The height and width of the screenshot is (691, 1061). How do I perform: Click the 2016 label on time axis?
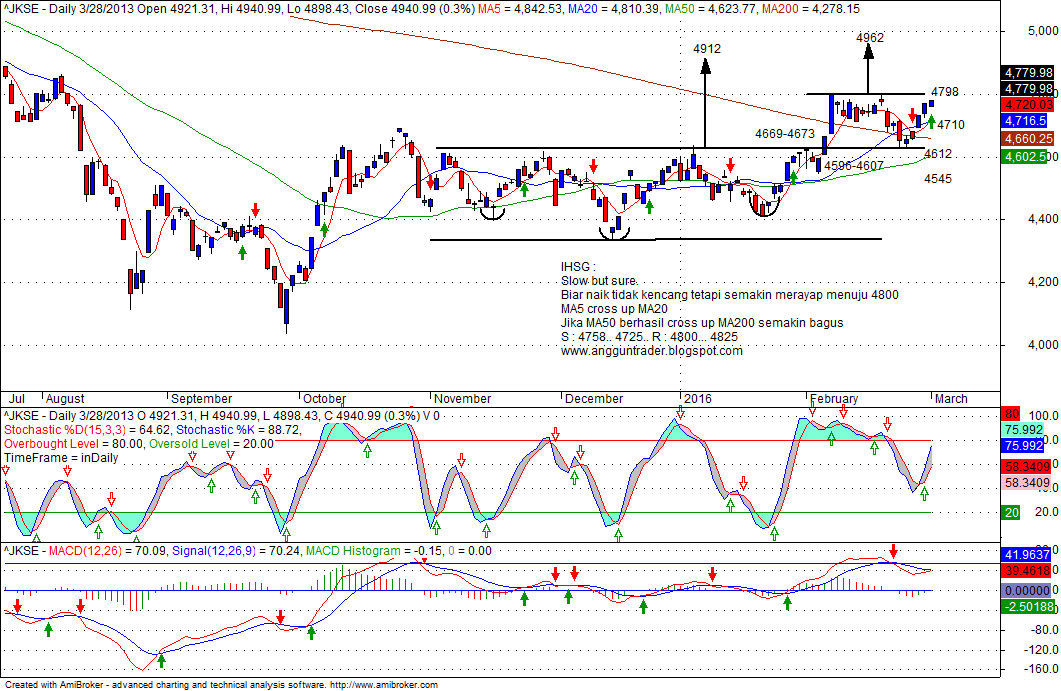coord(698,399)
